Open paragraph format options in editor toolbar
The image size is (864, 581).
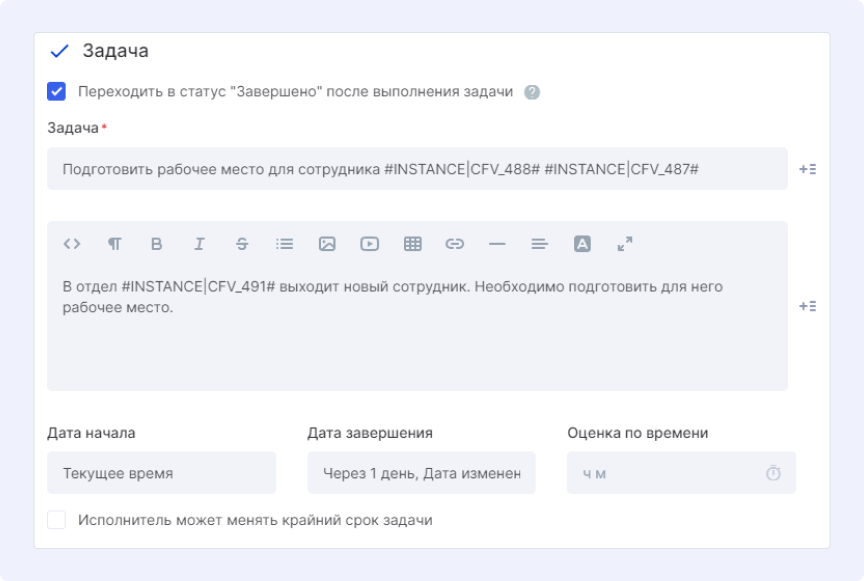(114, 243)
